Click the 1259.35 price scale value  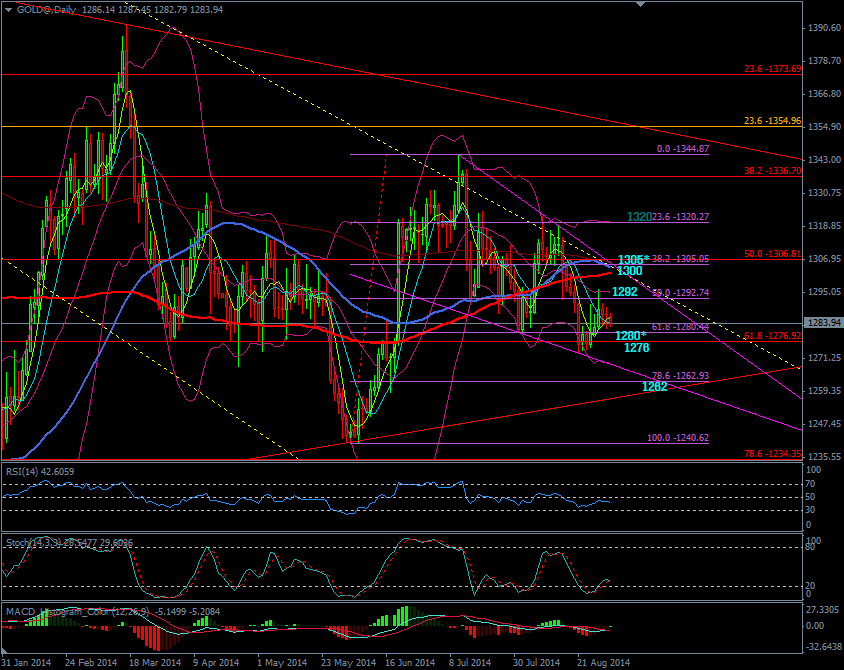(x=824, y=391)
